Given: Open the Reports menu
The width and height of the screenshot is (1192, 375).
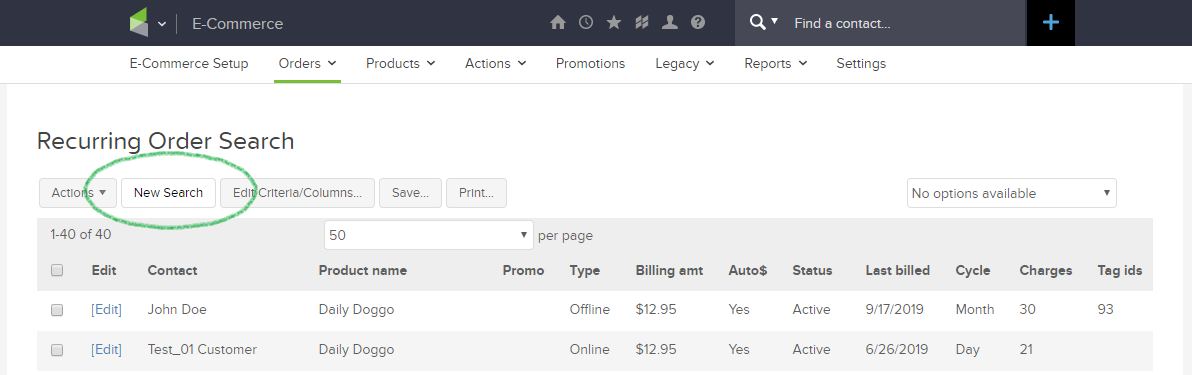Looking at the screenshot, I should click(x=775, y=64).
